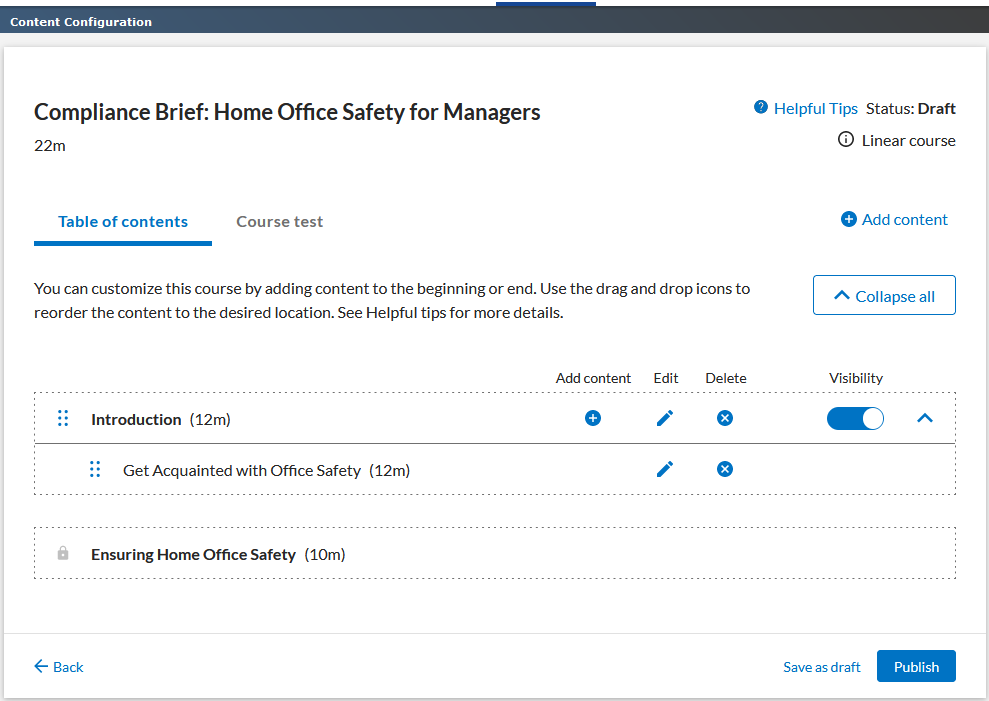The width and height of the screenshot is (989, 701).
Task: Edit Get Acquainted with Office Safety lesson
Action: click(x=665, y=469)
